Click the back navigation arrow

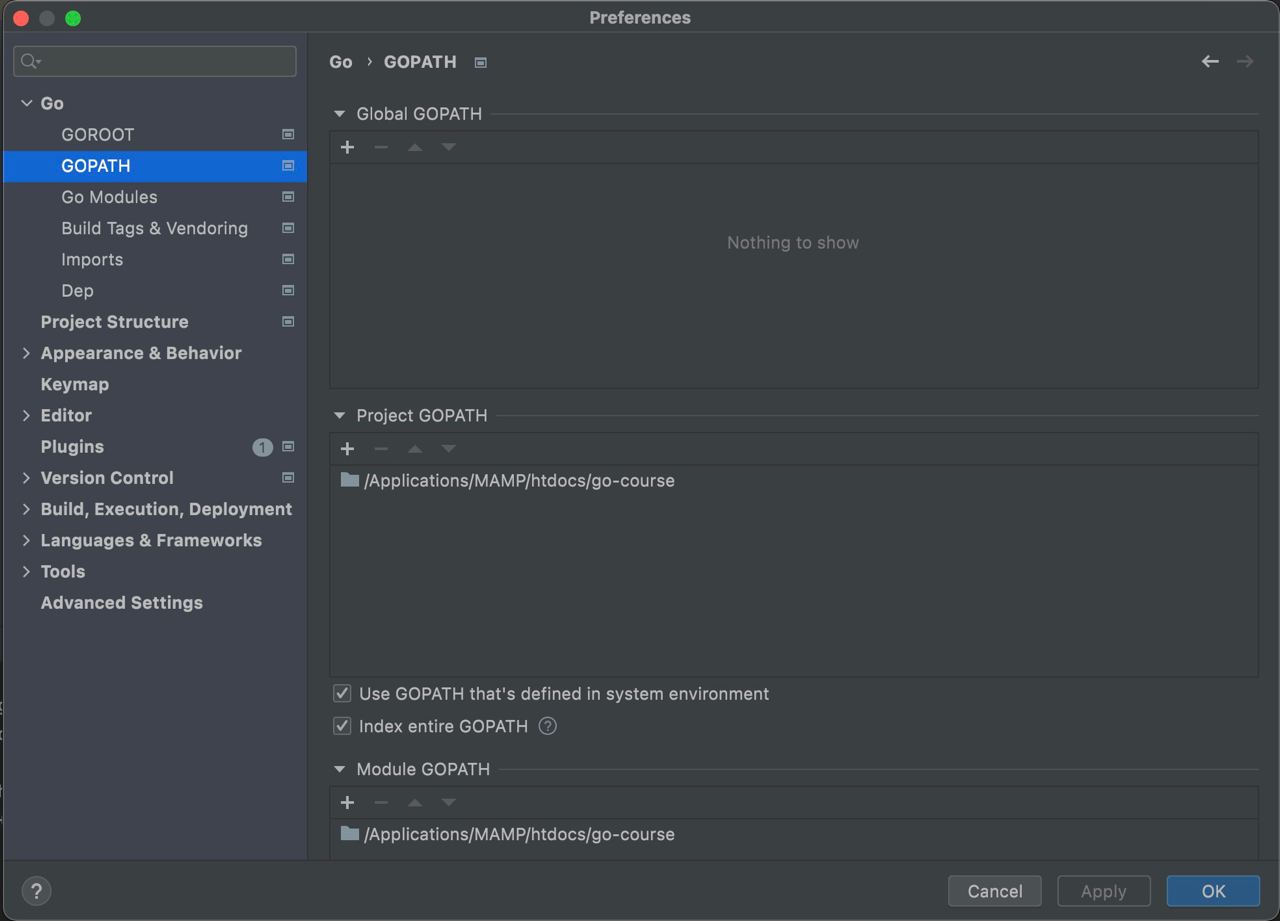[1210, 62]
